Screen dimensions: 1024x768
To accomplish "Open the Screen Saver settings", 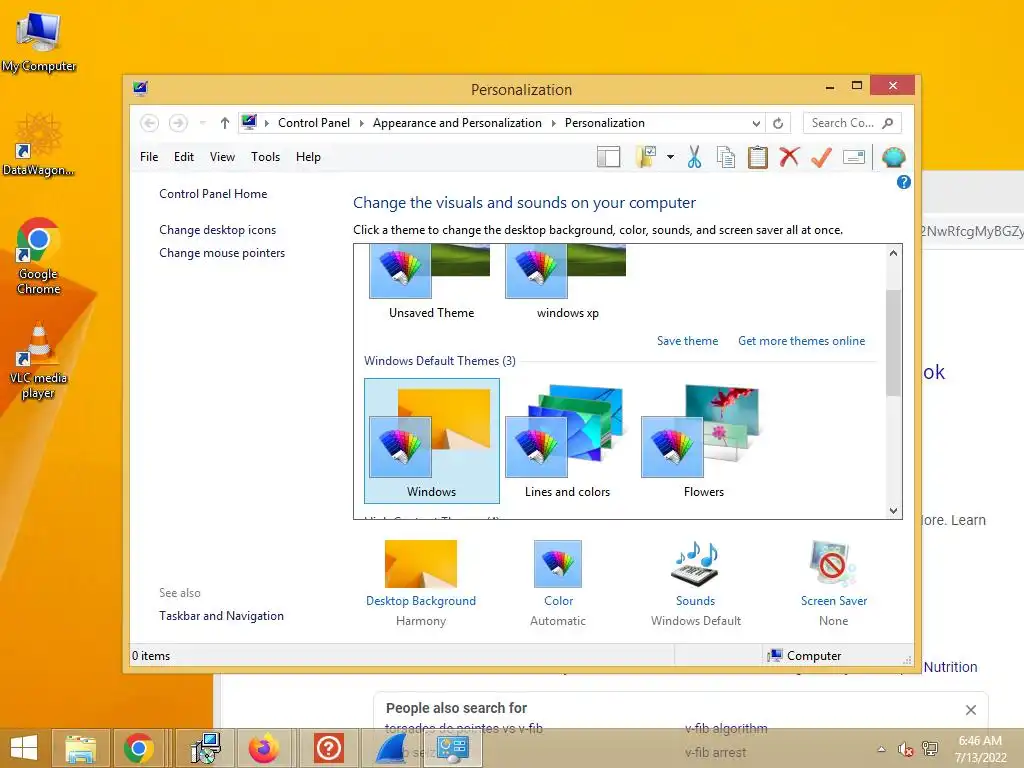I will (833, 583).
